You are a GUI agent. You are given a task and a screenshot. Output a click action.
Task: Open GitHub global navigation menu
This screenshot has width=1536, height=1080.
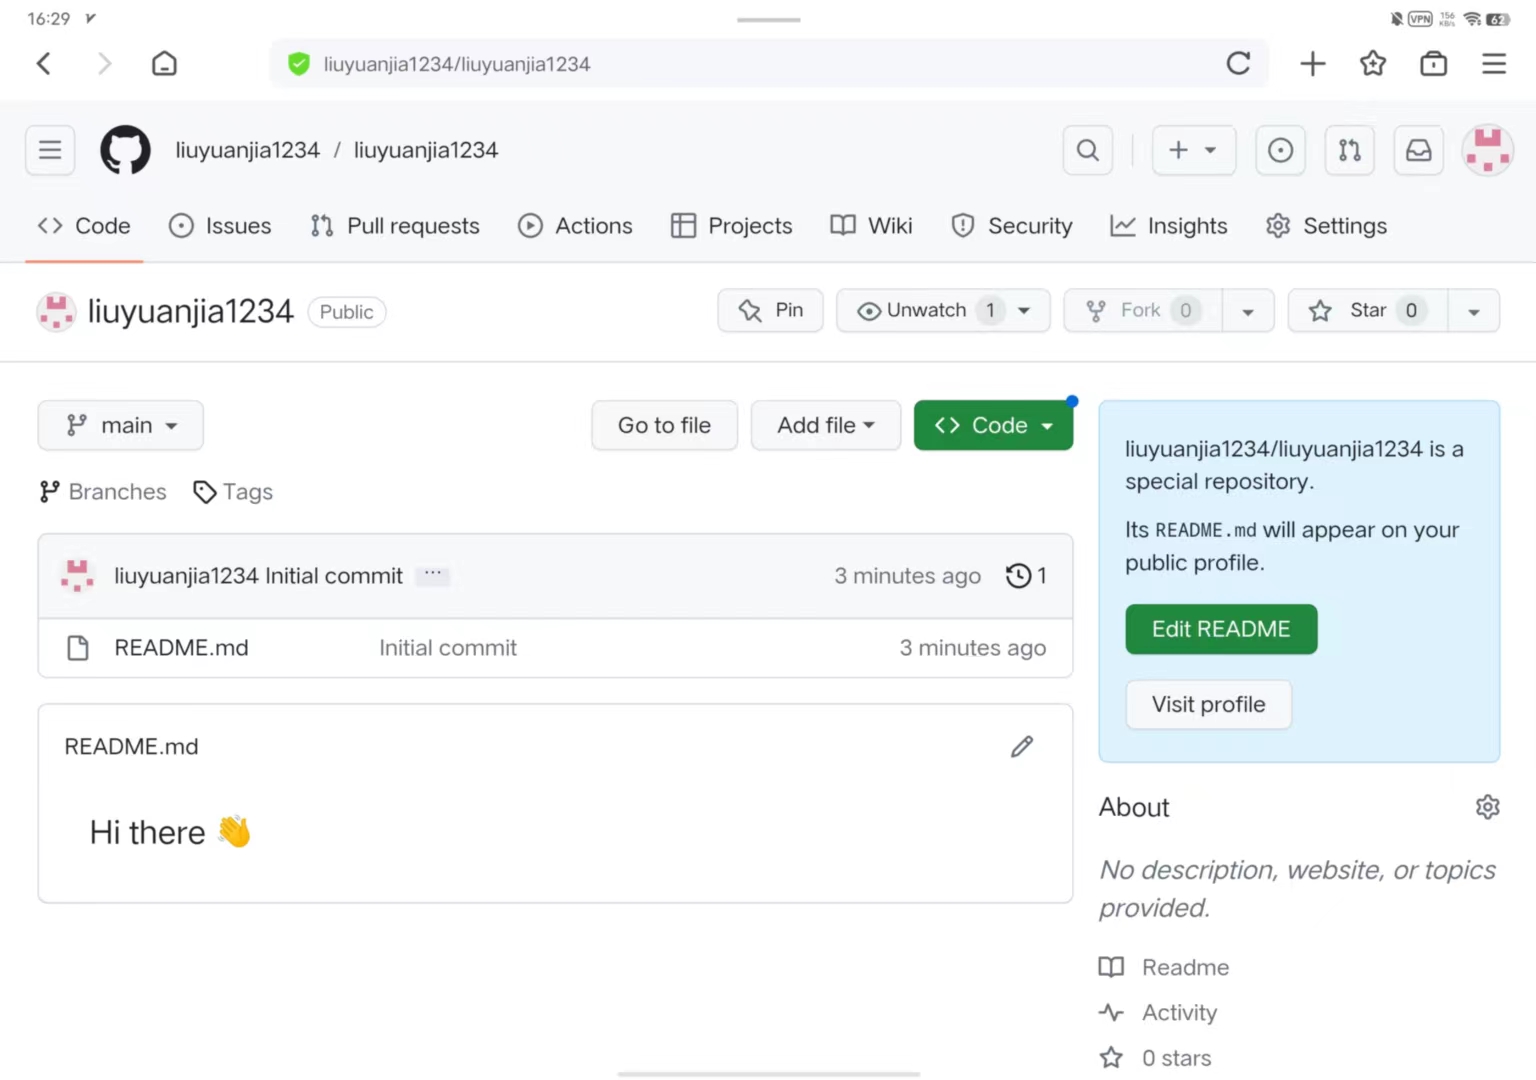click(50, 150)
